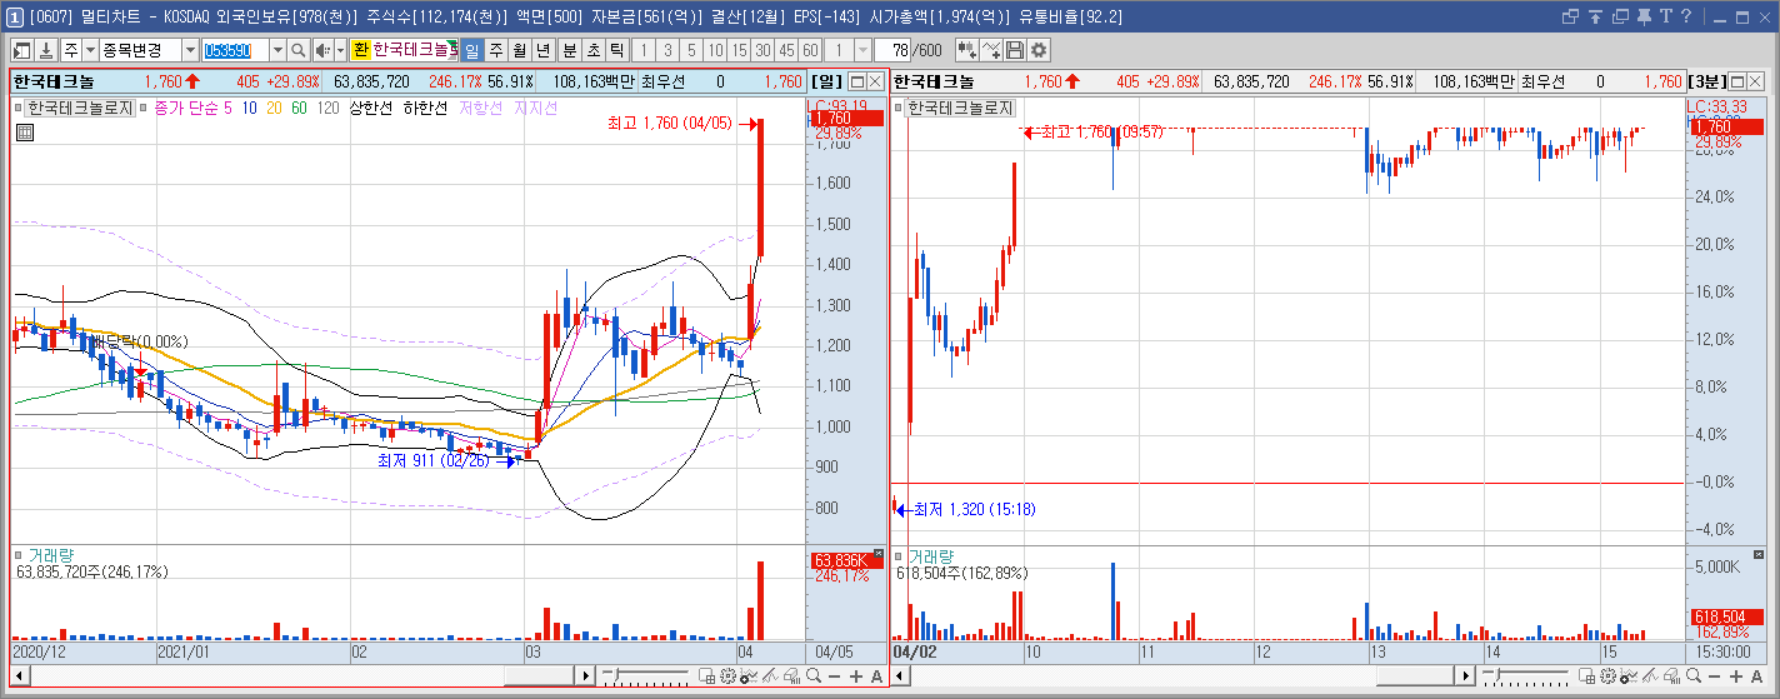Viewport: 1780px width, 699px height.
Task: Maximize the daily chart pane
Action: [857, 82]
